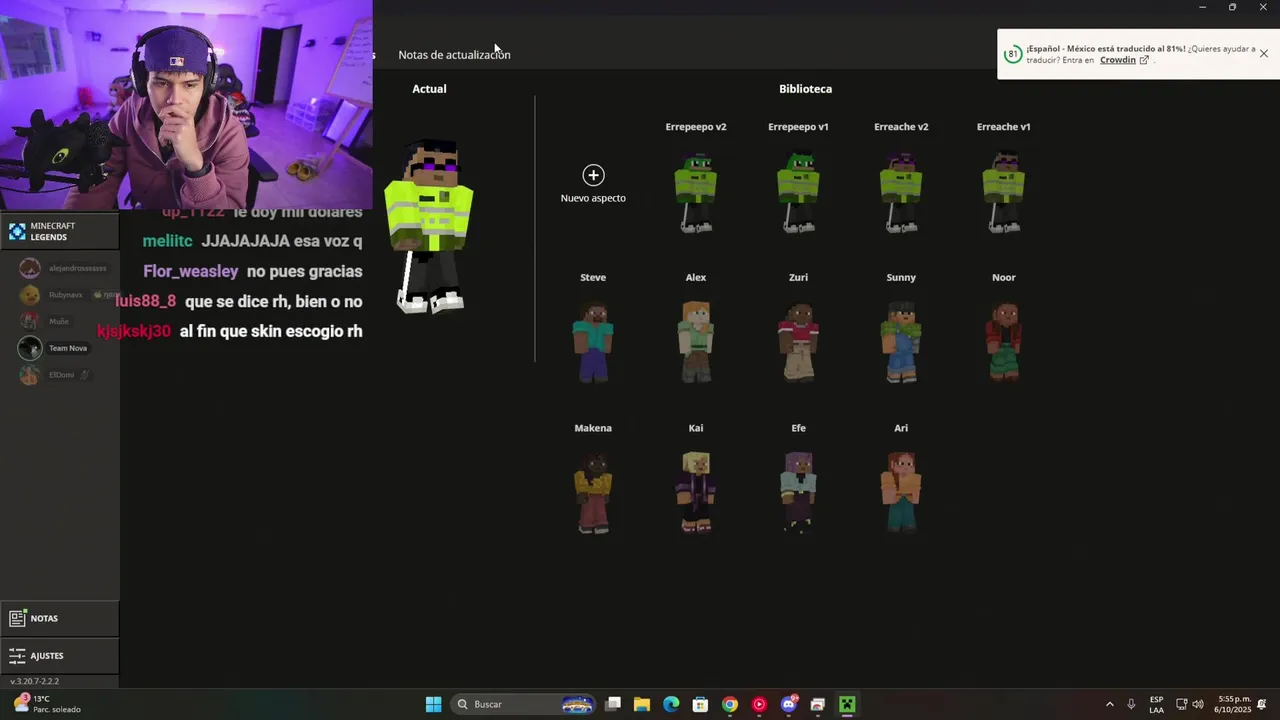Click the current skin preview under Actual

(429, 227)
